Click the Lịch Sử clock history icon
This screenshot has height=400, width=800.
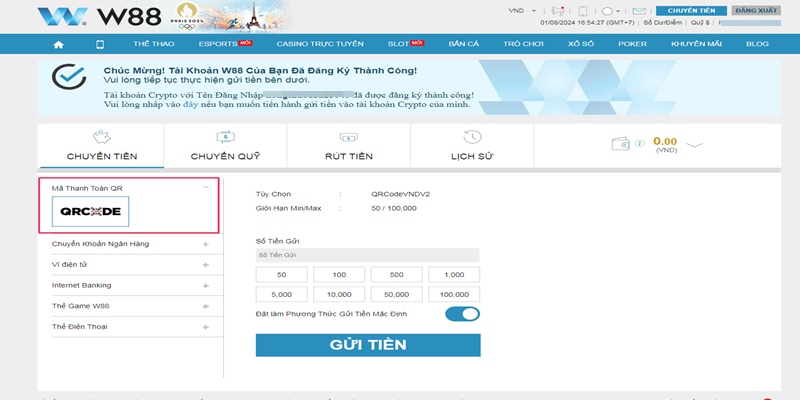pos(472,137)
